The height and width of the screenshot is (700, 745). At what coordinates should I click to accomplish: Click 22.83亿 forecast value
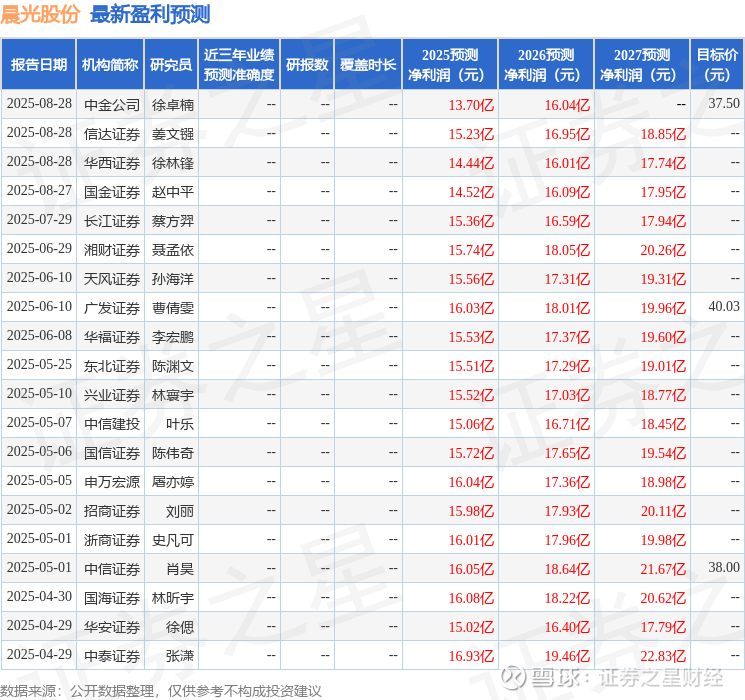(663, 656)
